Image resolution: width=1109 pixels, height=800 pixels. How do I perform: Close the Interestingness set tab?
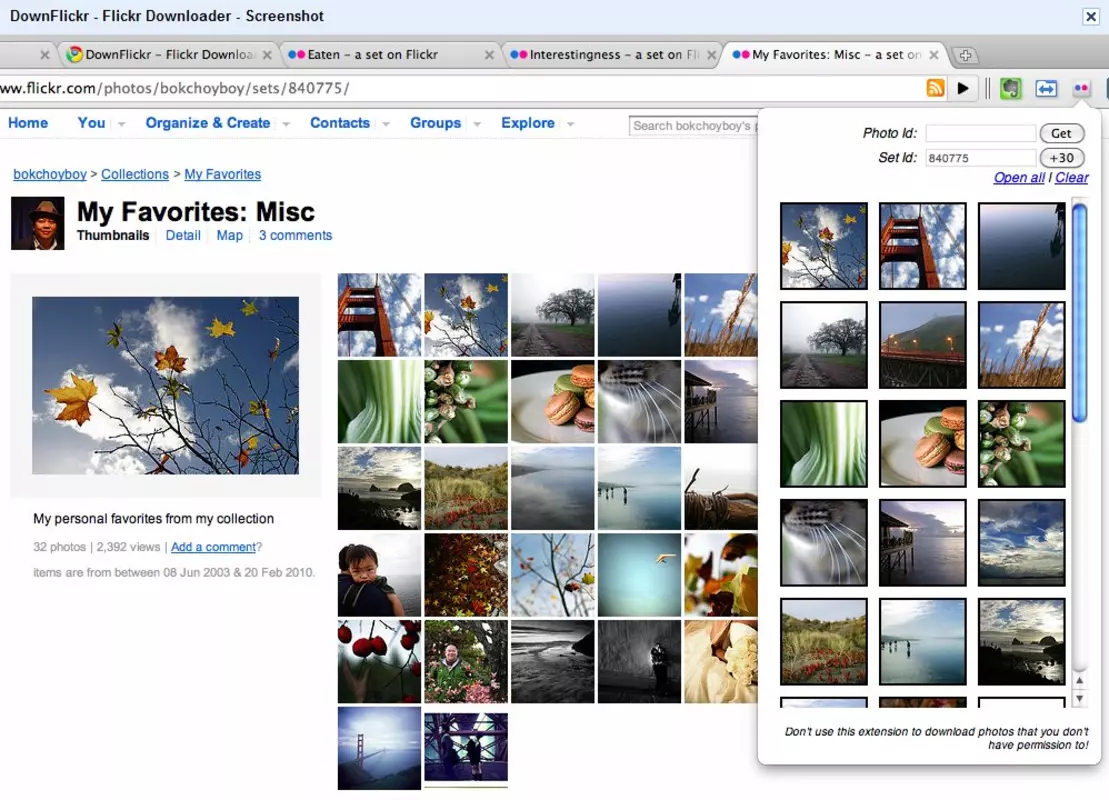coord(712,54)
